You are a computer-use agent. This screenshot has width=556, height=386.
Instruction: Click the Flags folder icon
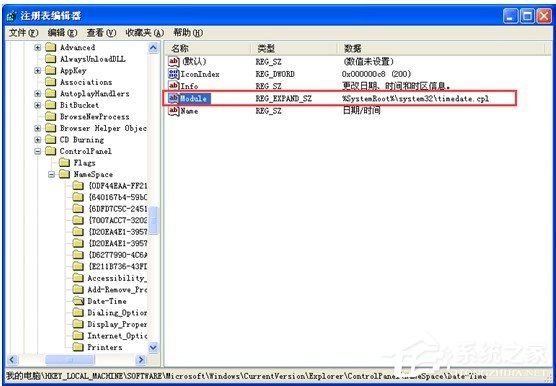click(x=65, y=163)
